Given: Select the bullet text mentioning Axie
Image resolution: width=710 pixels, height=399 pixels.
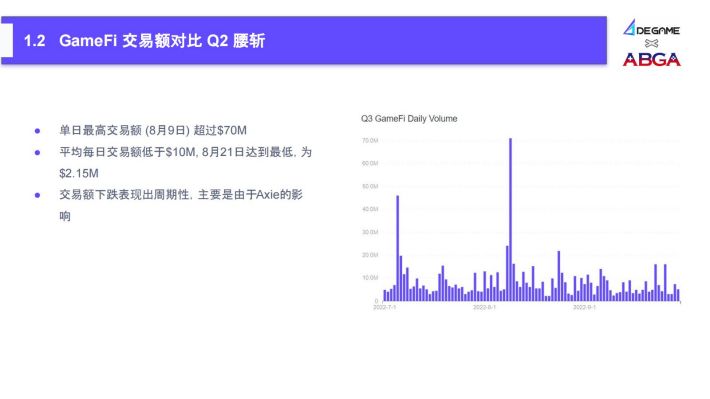Looking at the screenshot, I should pyautogui.click(x=181, y=205).
